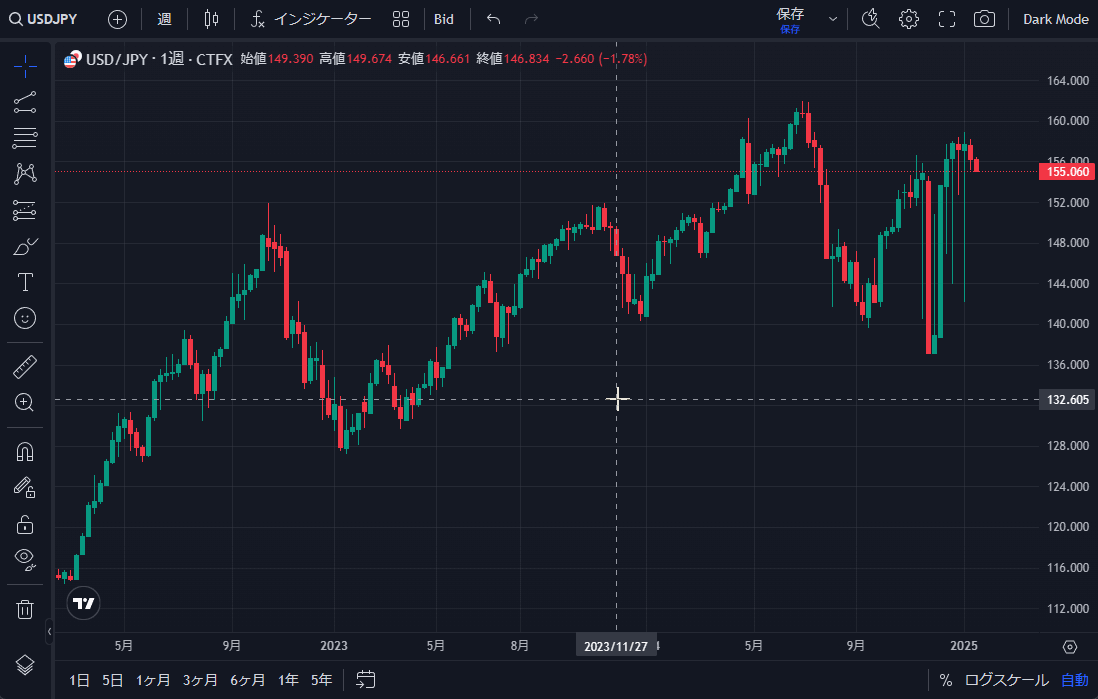The image size is (1098, 699).
Task: Select the text annotation tool
Action: pyautogui.click(x=25, y=282)
